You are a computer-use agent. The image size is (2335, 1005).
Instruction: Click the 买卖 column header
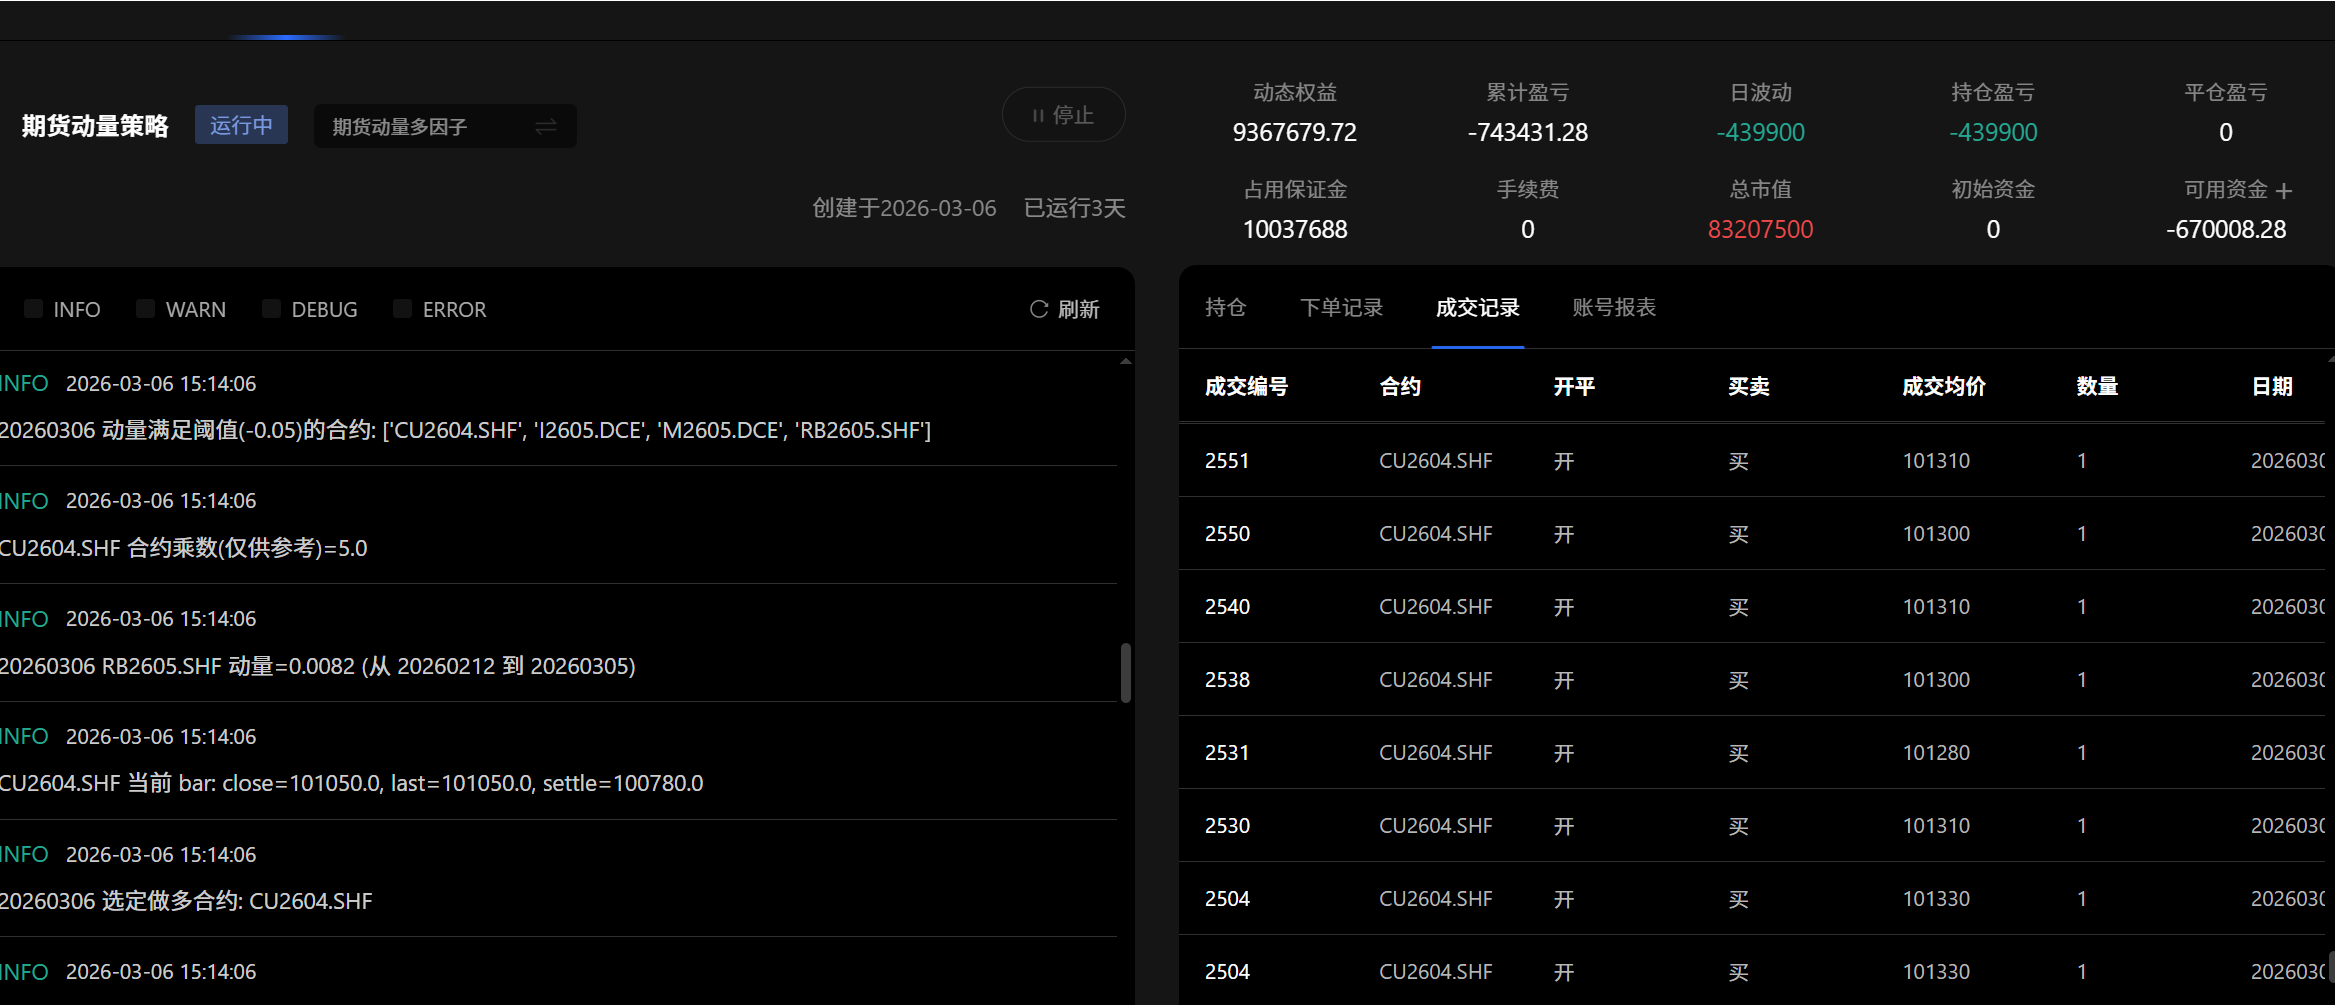point(1749,386)
